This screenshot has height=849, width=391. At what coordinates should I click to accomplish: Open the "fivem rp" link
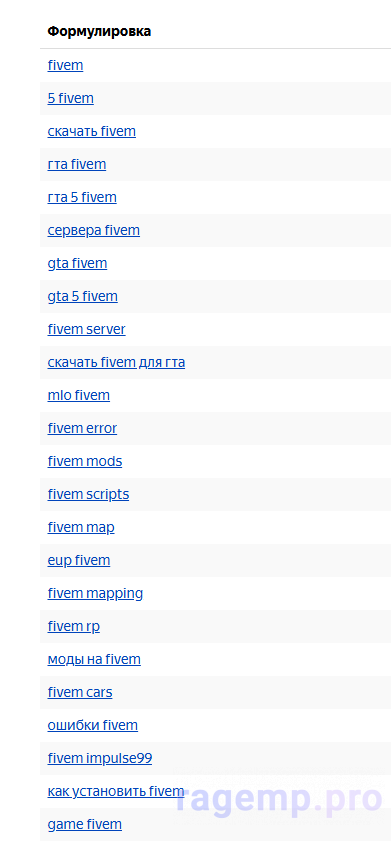coord(74,627)
